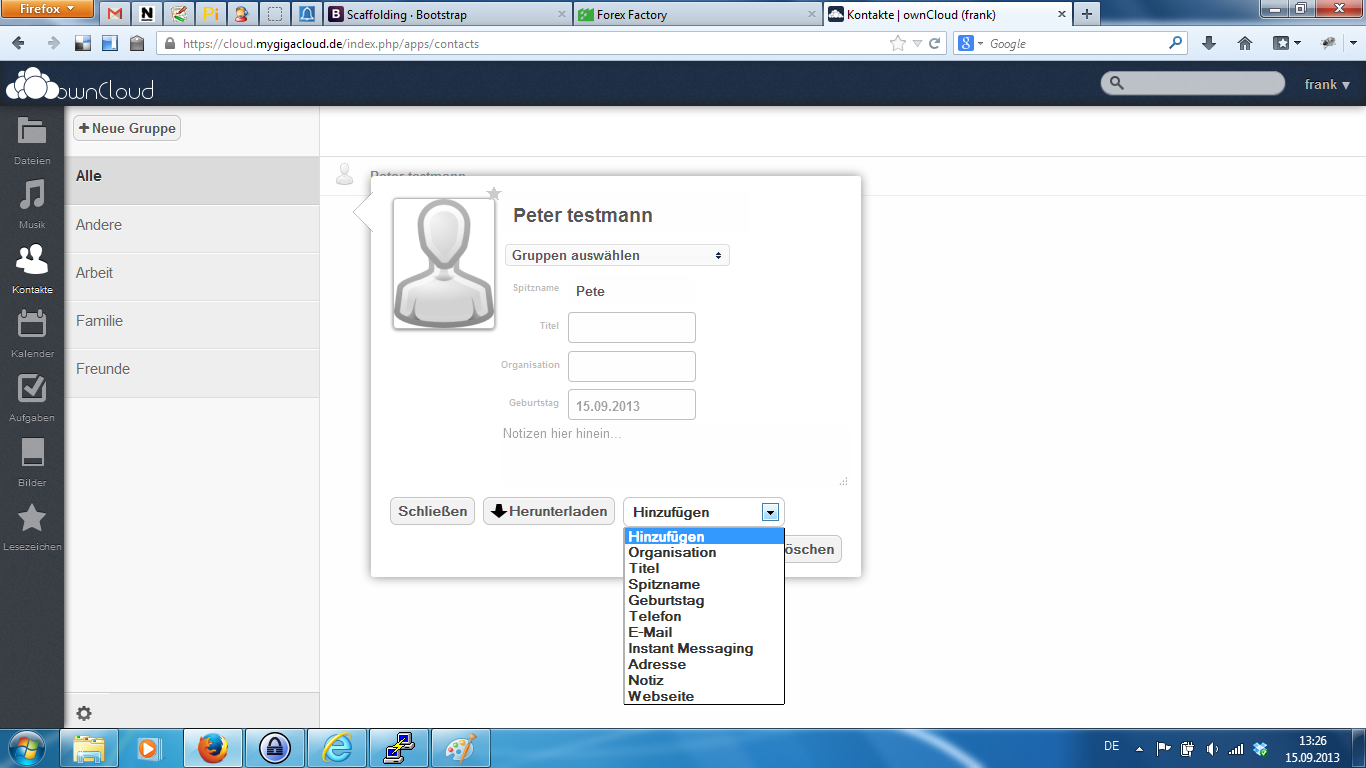Image resolution: width=1366 pixels, height=768 pixels.
Task: Click the notes text area
Action: (672, 455)
